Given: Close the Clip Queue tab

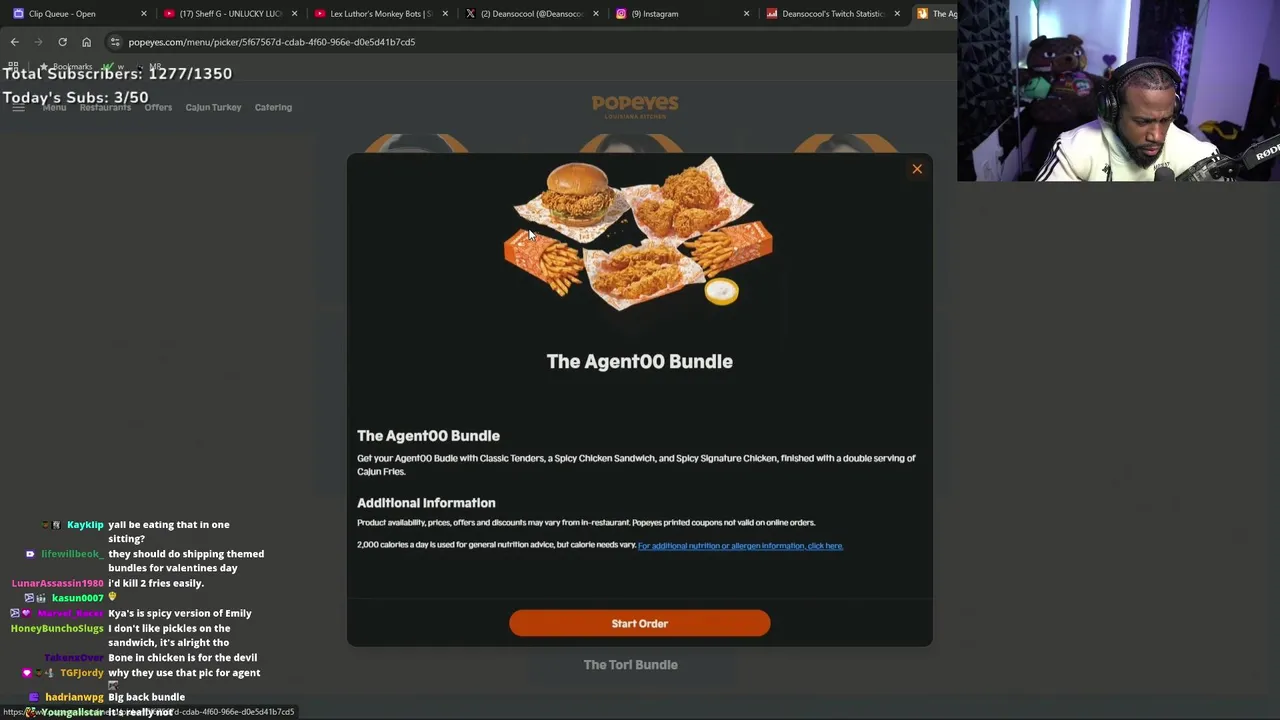Looking at the screenshot, I should click(144, 14).
